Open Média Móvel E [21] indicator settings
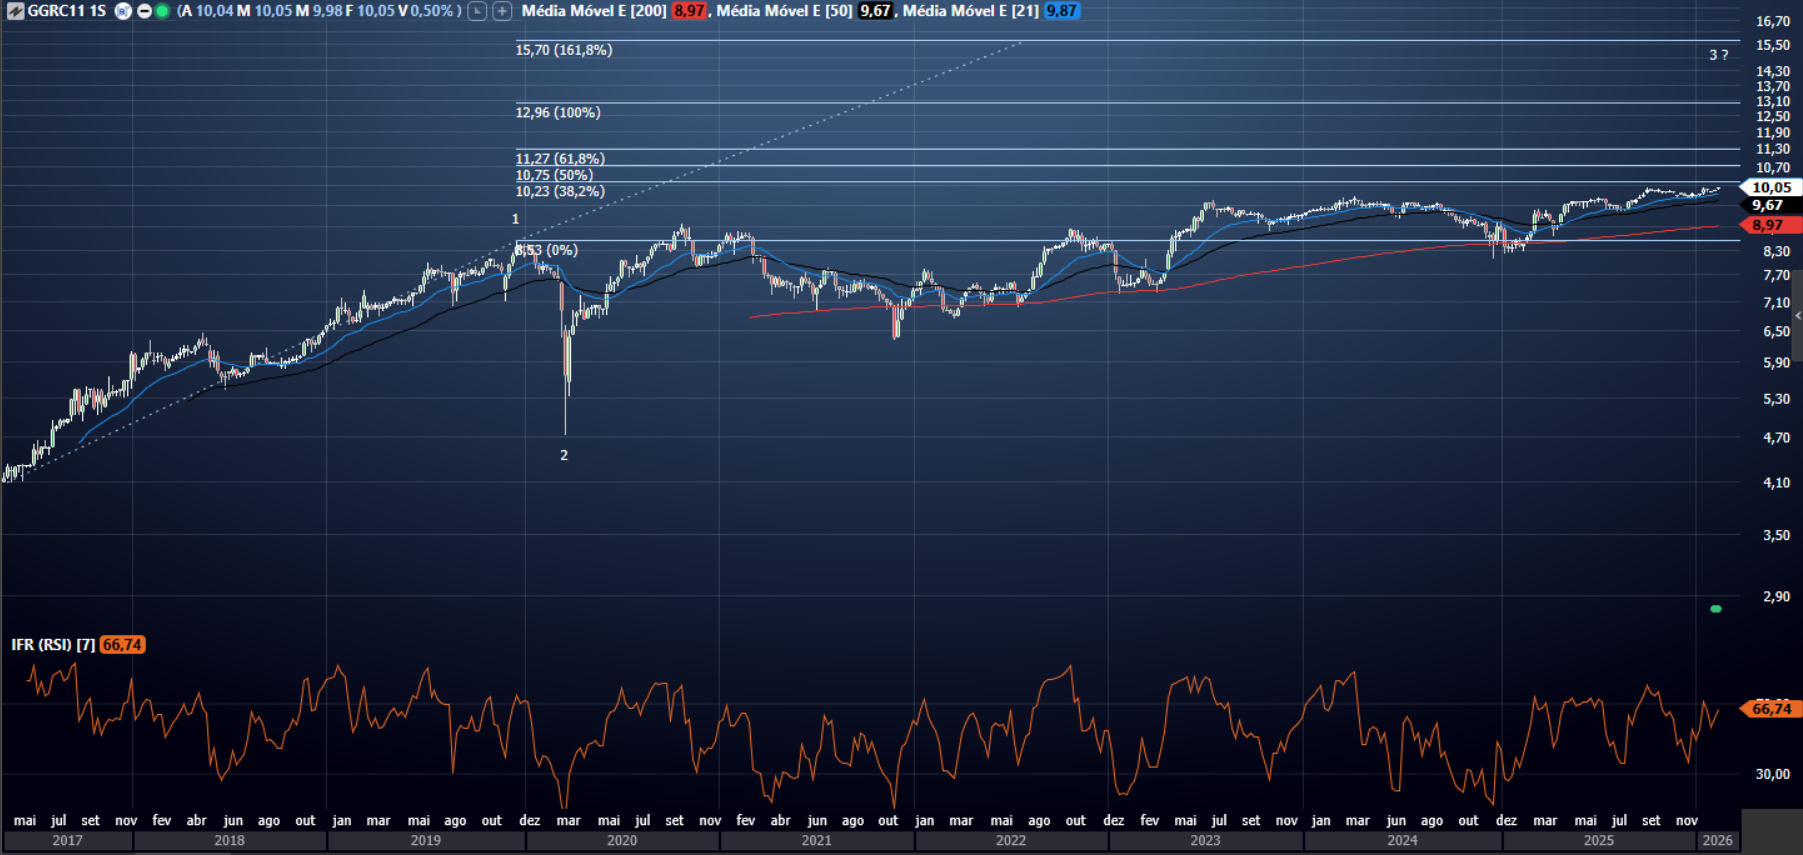The height and width of the screenshot is (855, 1803). click(x=970, y=11)
